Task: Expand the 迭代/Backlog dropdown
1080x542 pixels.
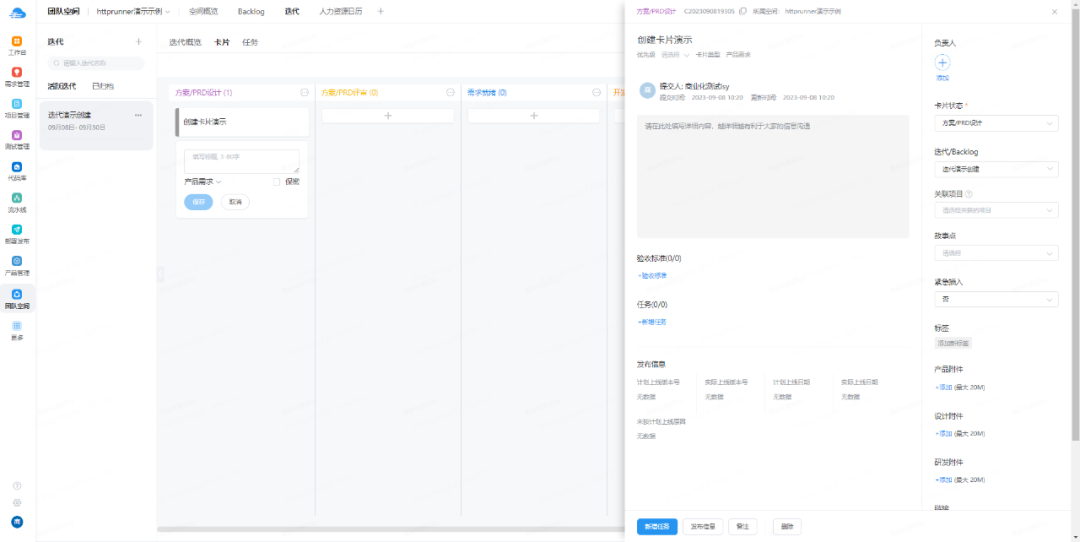Action: point(996,169)
